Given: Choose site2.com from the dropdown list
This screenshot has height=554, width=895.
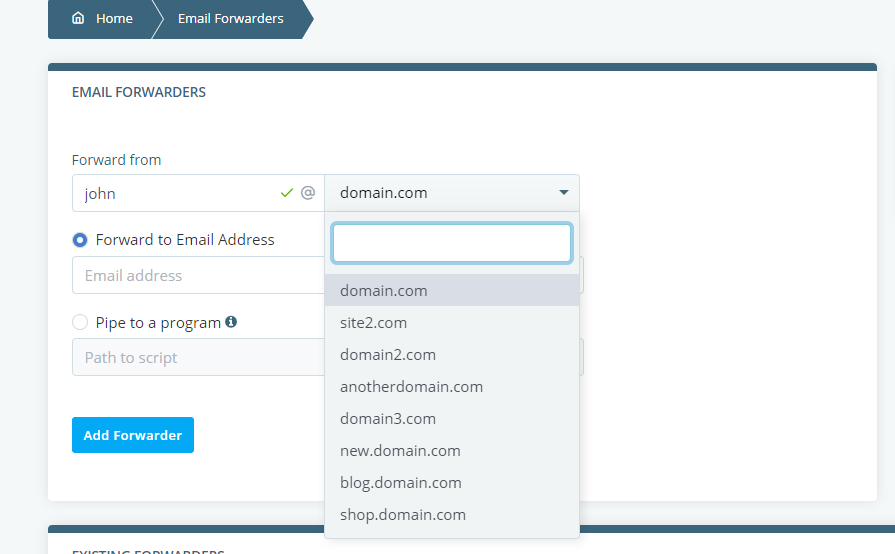Looking at the screenshot, I should pos(452,322).
